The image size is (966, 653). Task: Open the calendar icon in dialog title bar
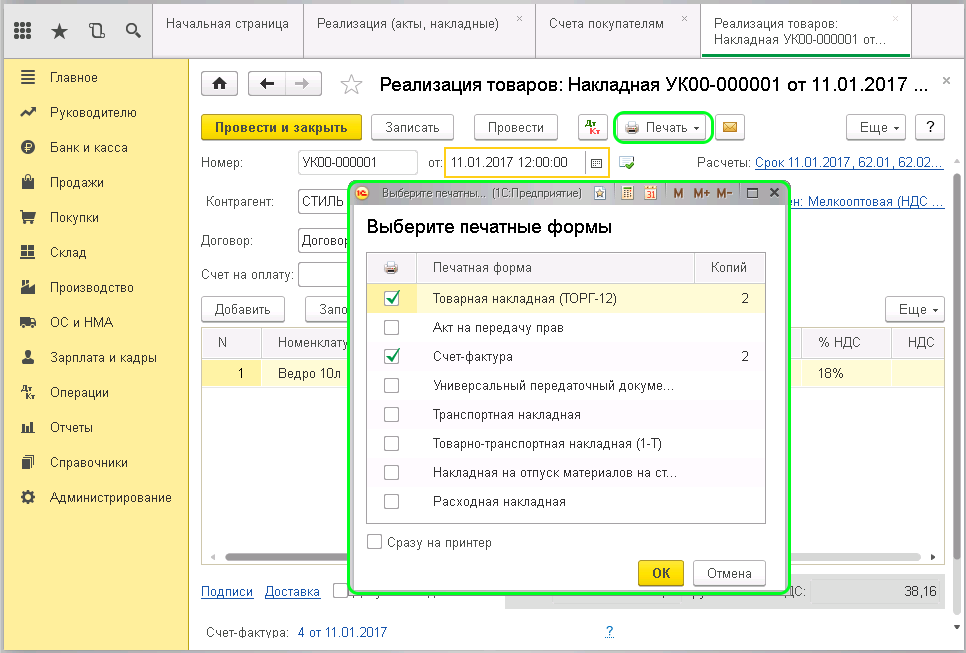pos(652,192)
